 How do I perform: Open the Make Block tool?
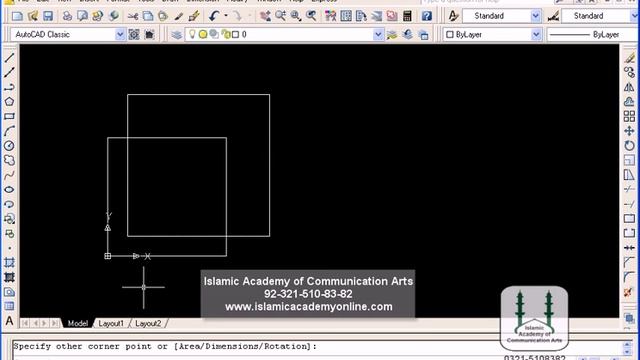pyautogui.click(x=9, y=233)
